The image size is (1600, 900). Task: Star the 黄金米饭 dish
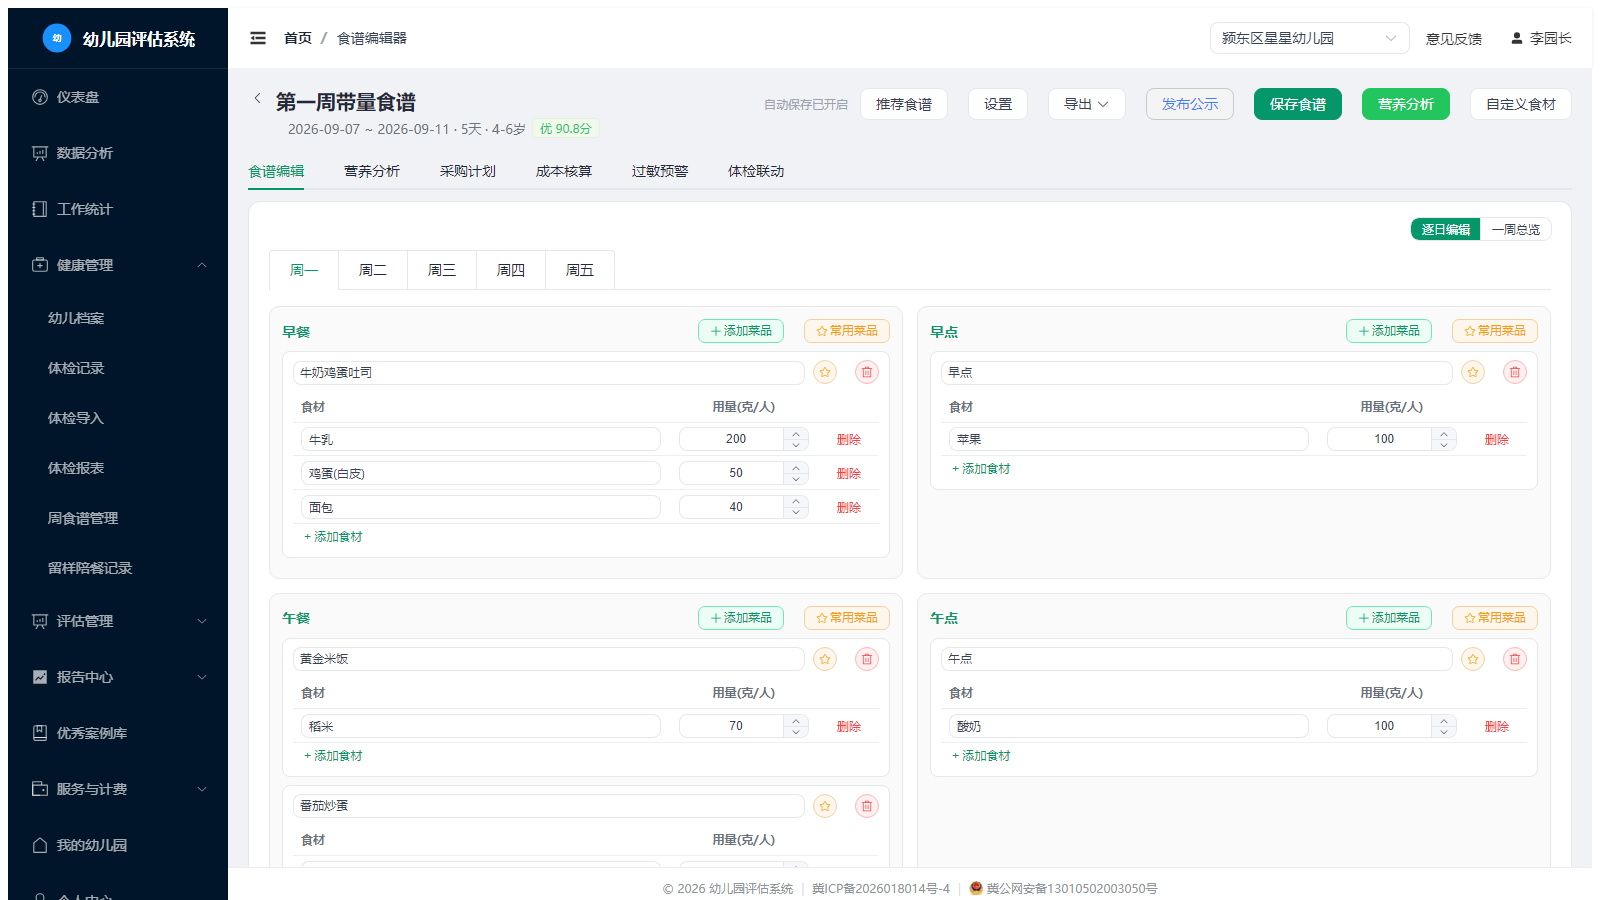pos(825,659)
